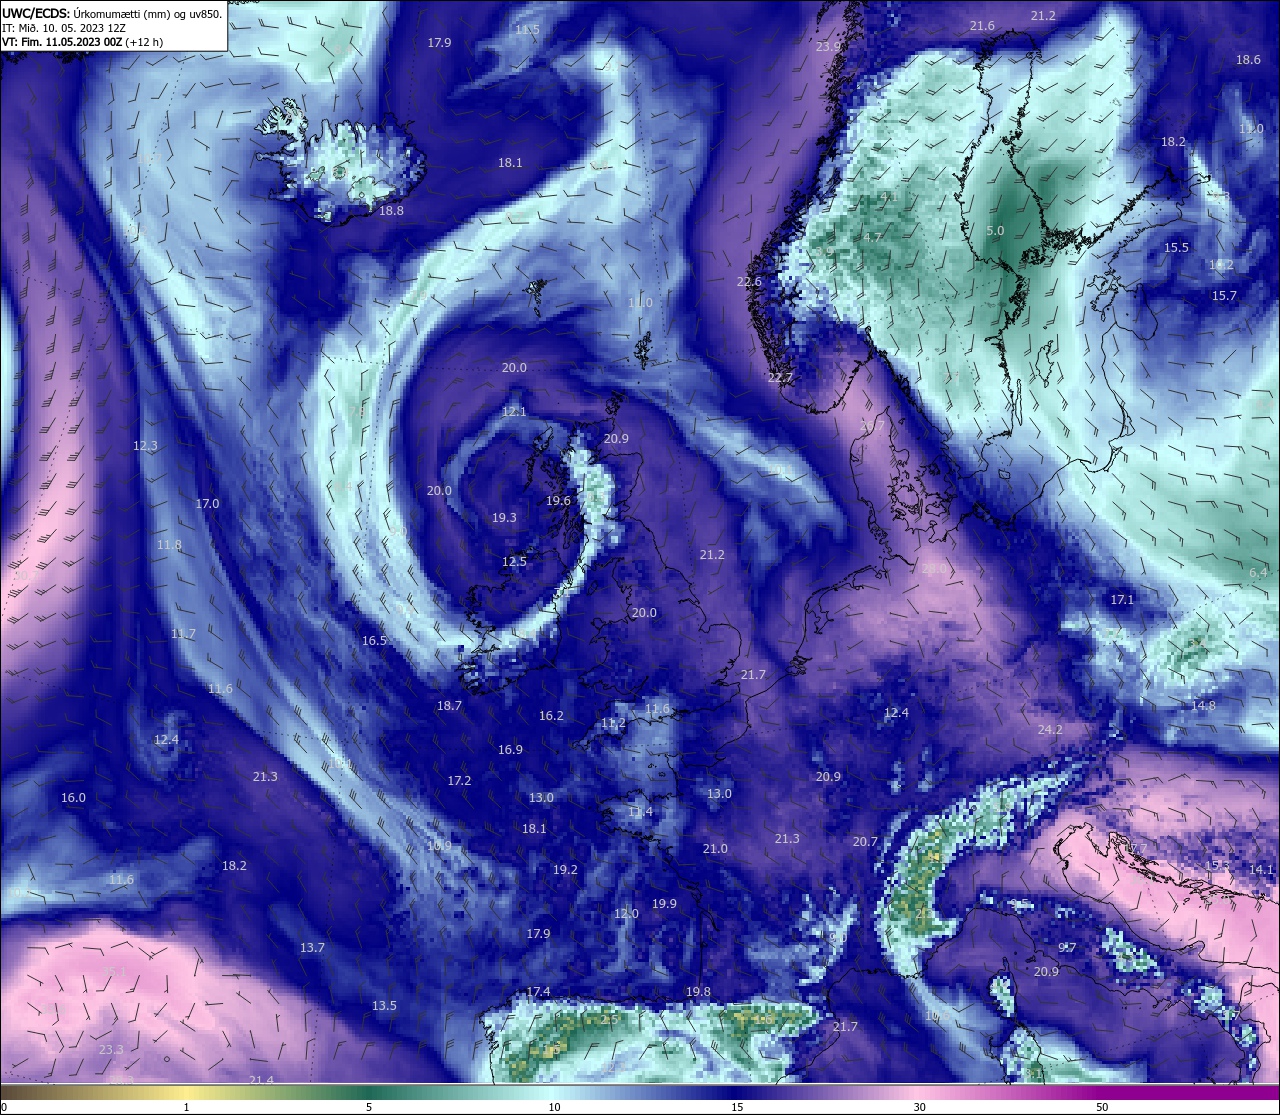Click the map value 11.8
This screenshot has height=1115, width=1280.
point(169,545)
